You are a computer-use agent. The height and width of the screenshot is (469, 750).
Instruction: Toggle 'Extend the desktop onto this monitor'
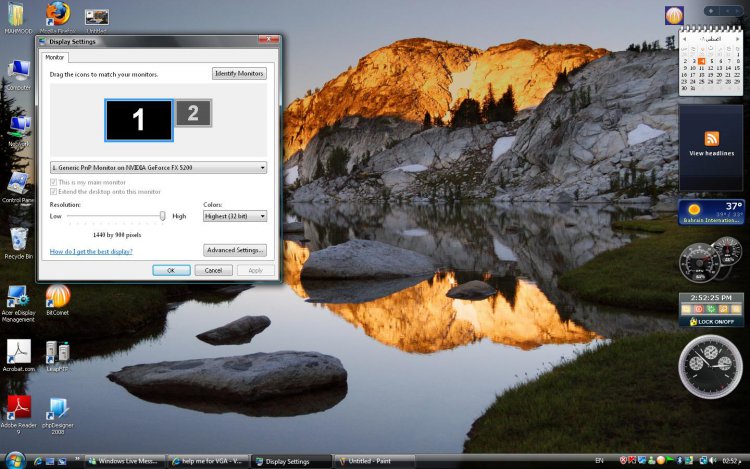point(53,192)
